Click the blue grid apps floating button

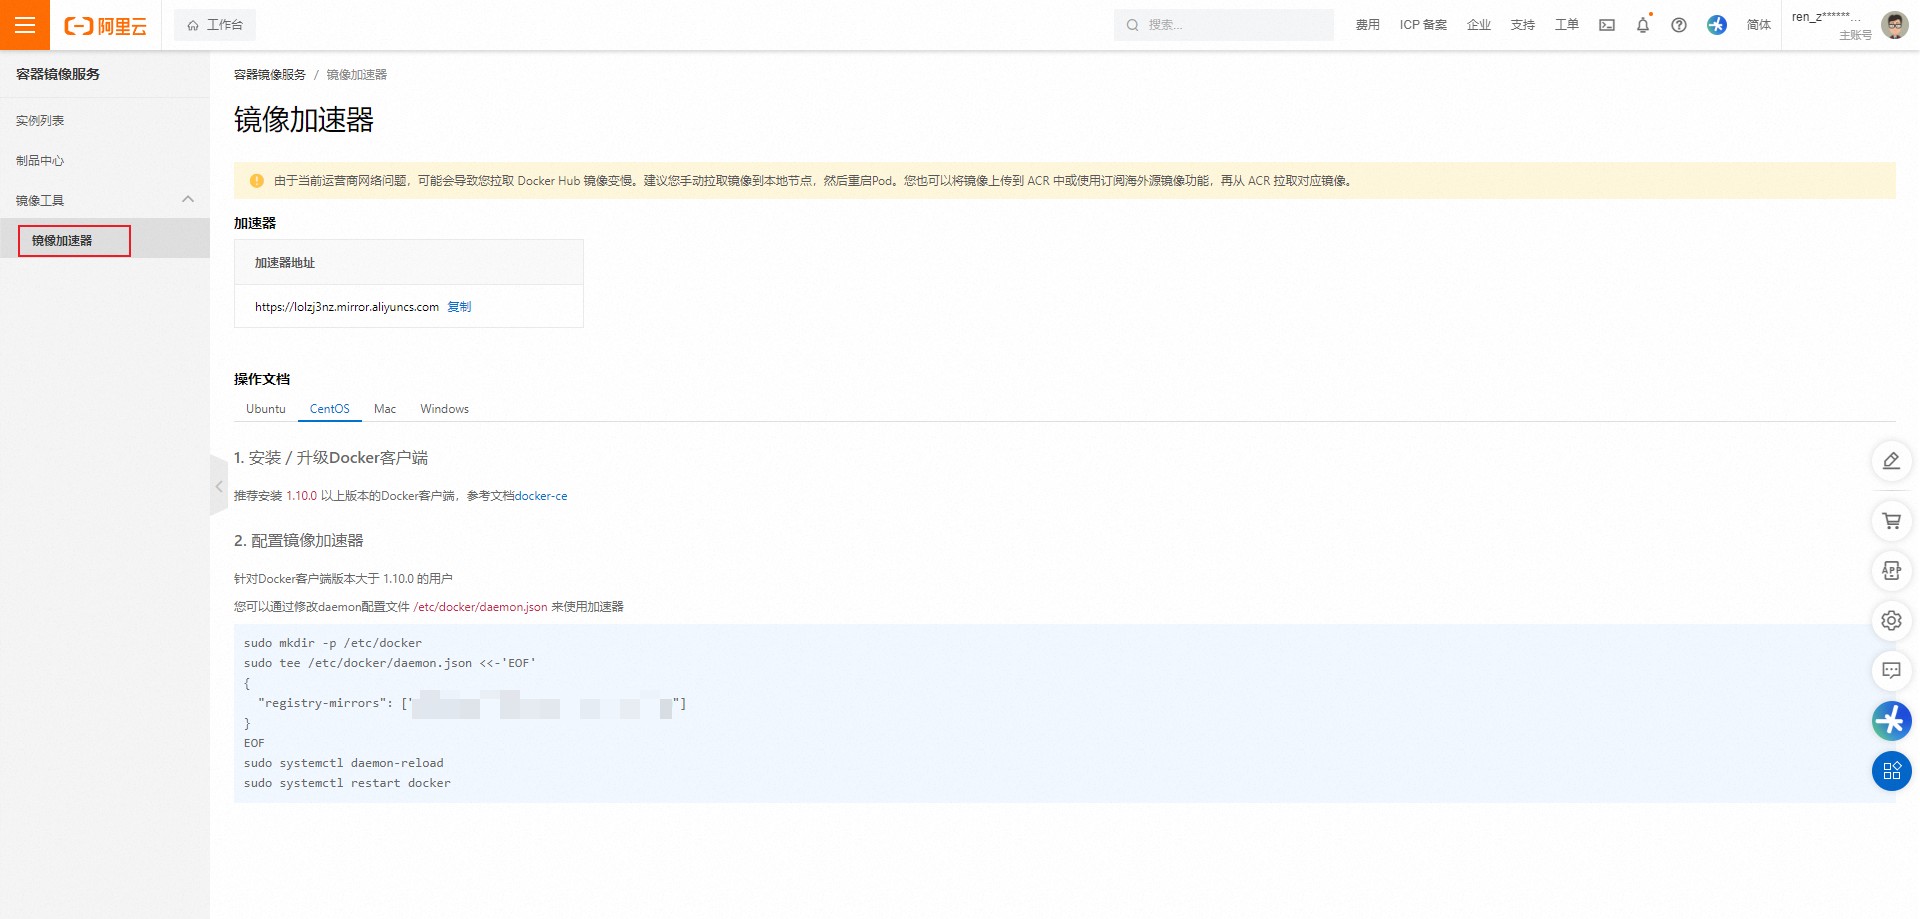coord(1891,771)
